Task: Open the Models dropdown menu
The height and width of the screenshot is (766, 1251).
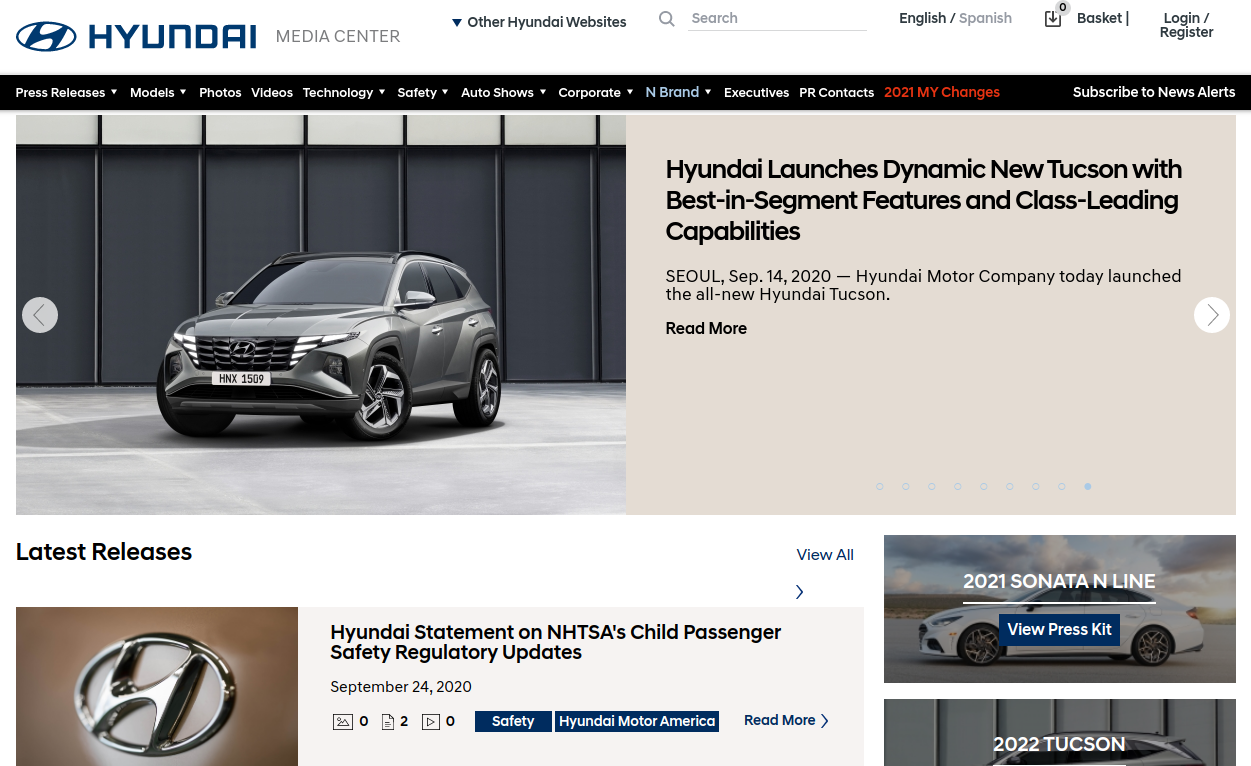Action: coord(159,93)
